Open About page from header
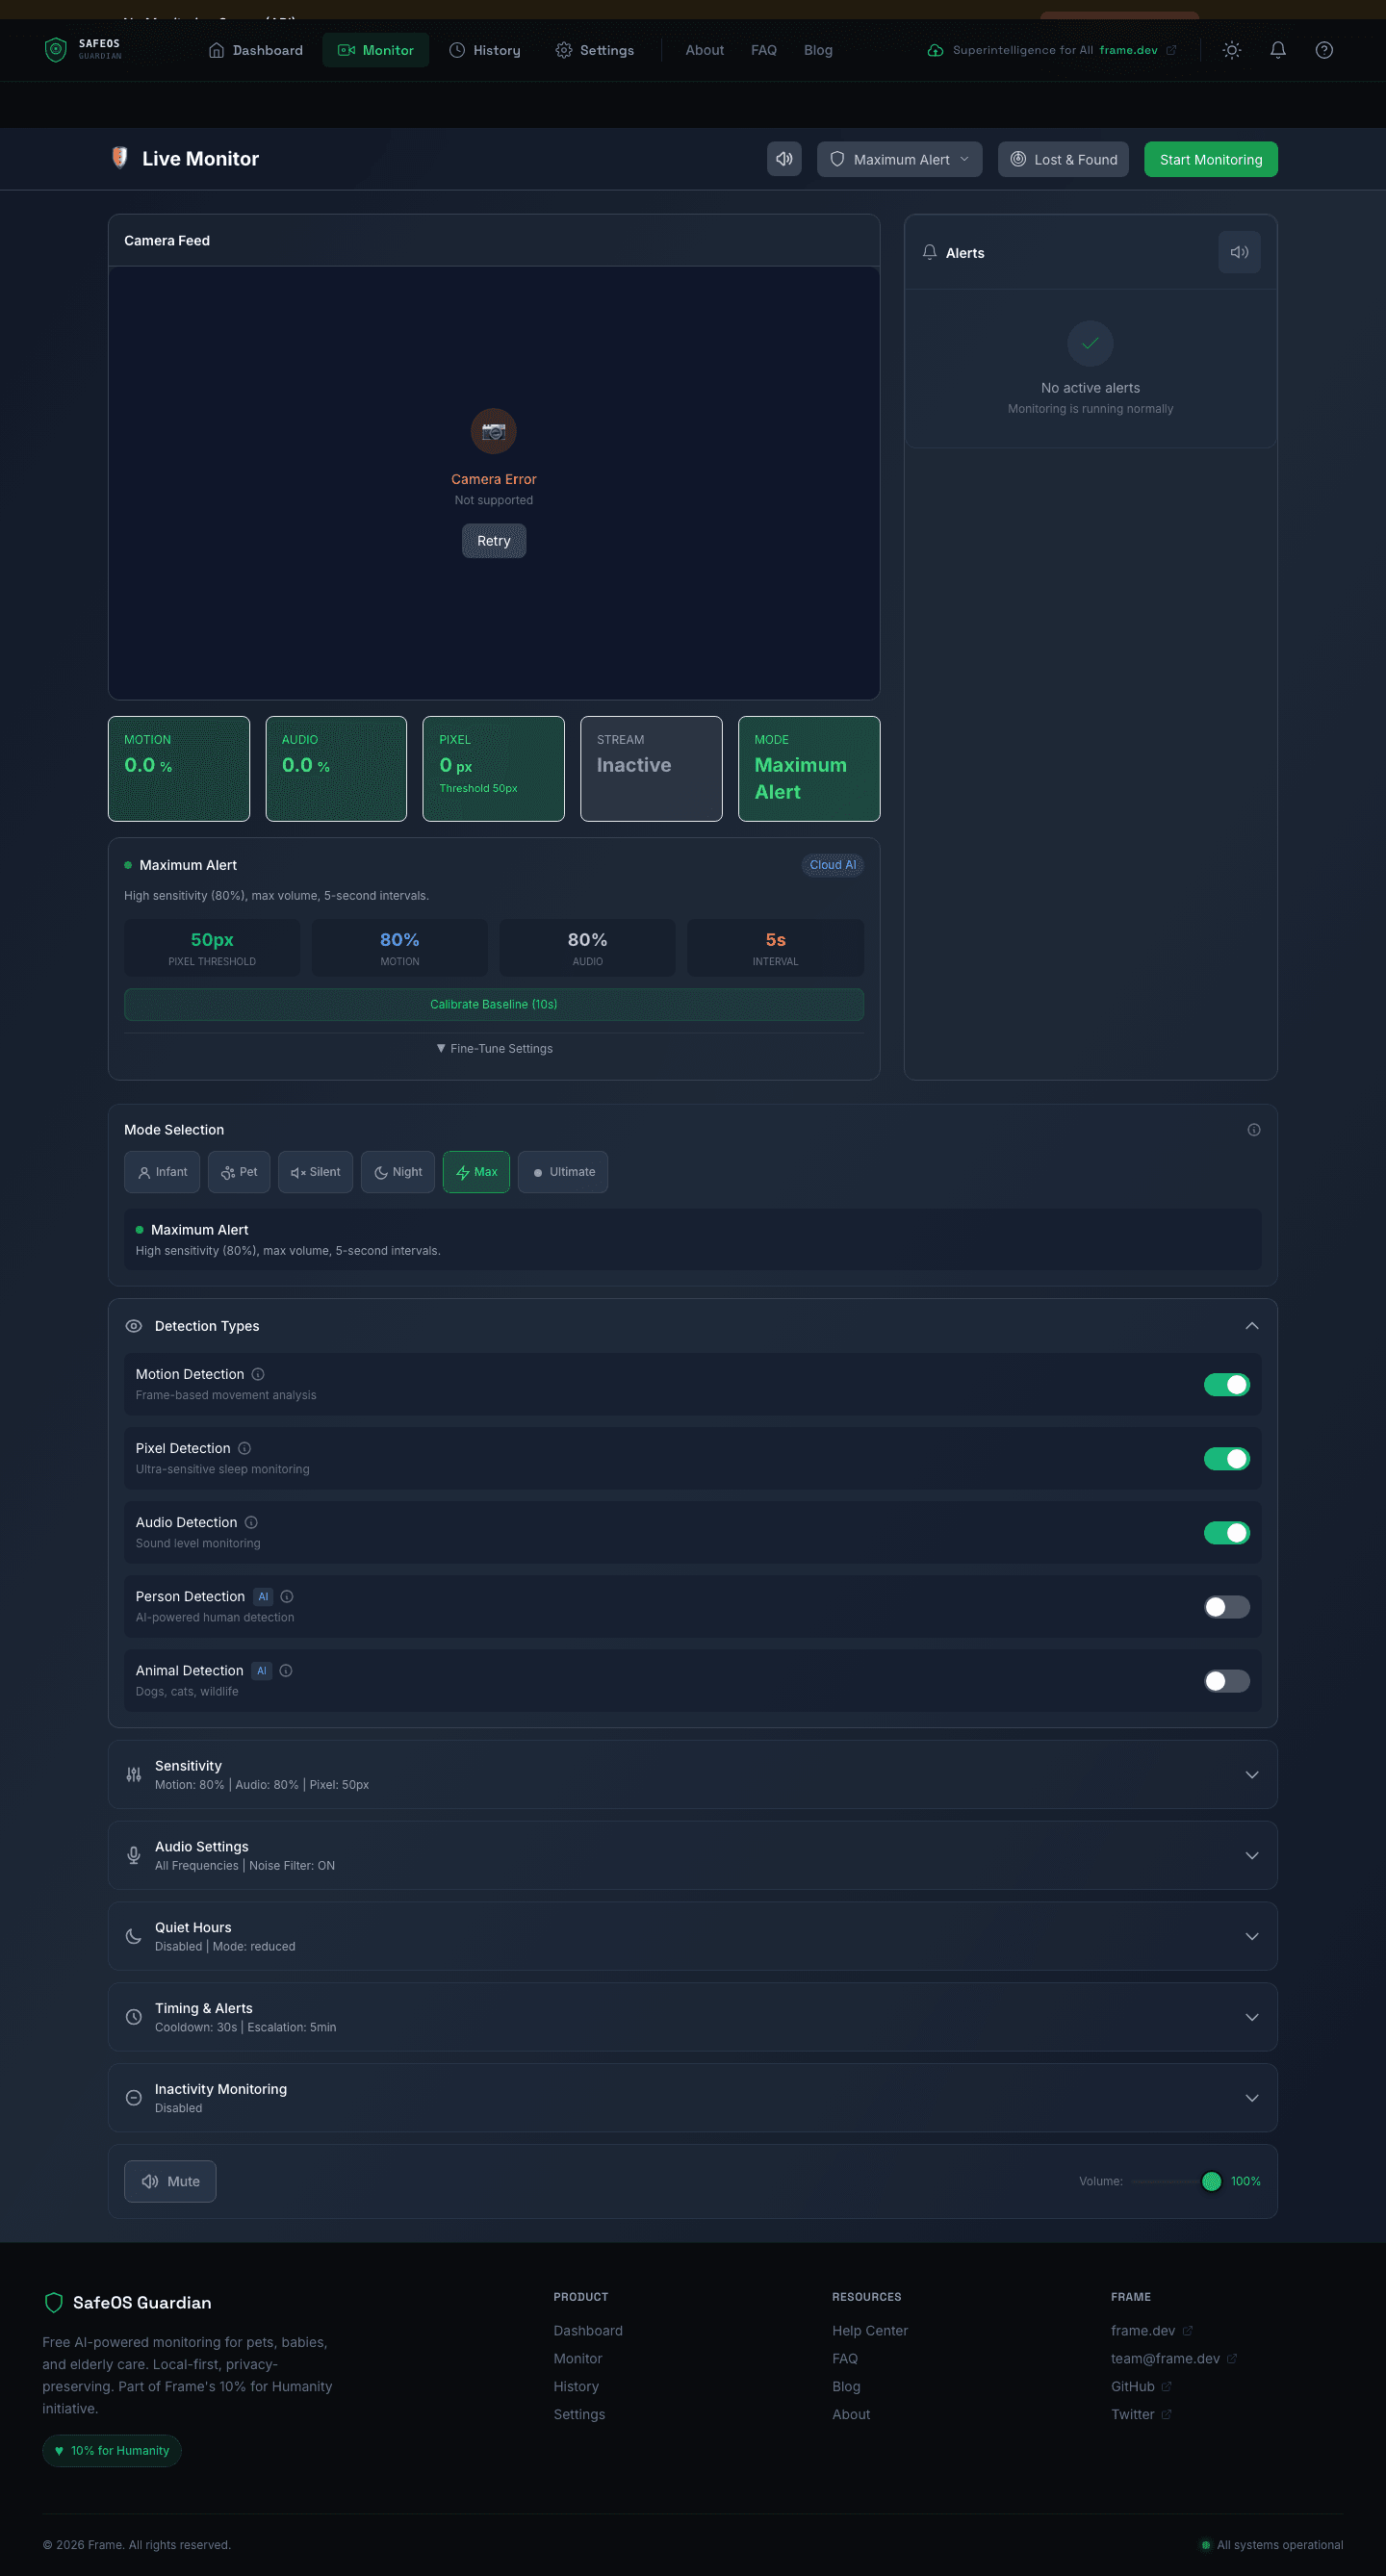The height and width of the screenshot is (2576, 1386). tap(704, 50)
